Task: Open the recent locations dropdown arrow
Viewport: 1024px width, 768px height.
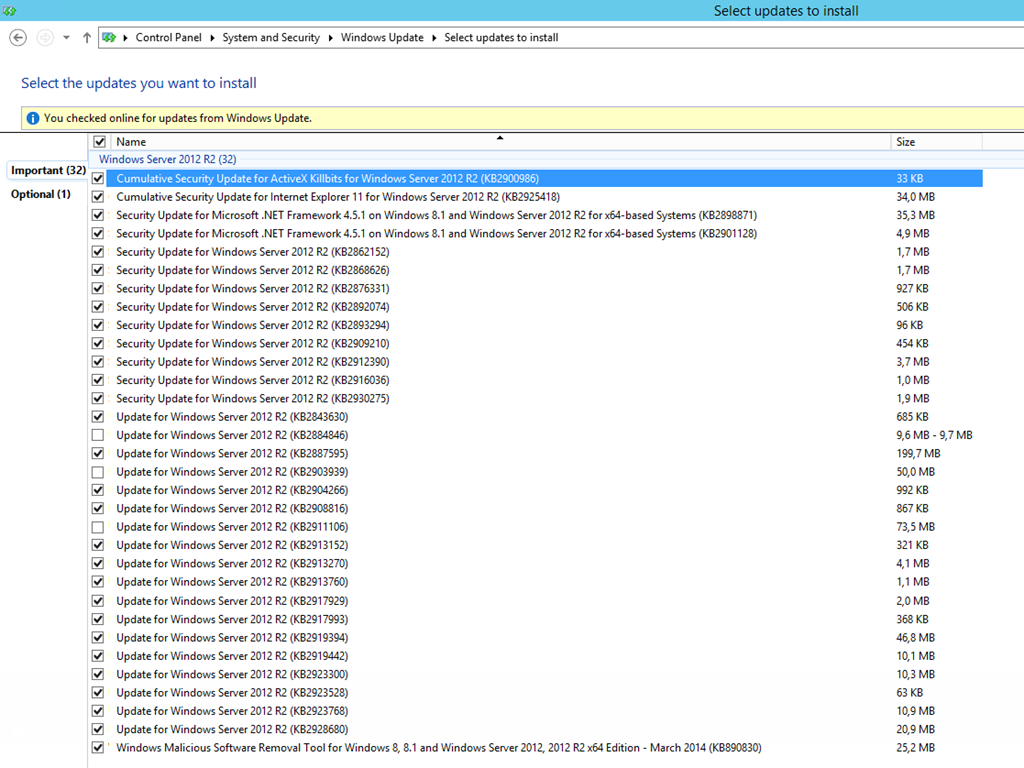Action: pos(66,38)
